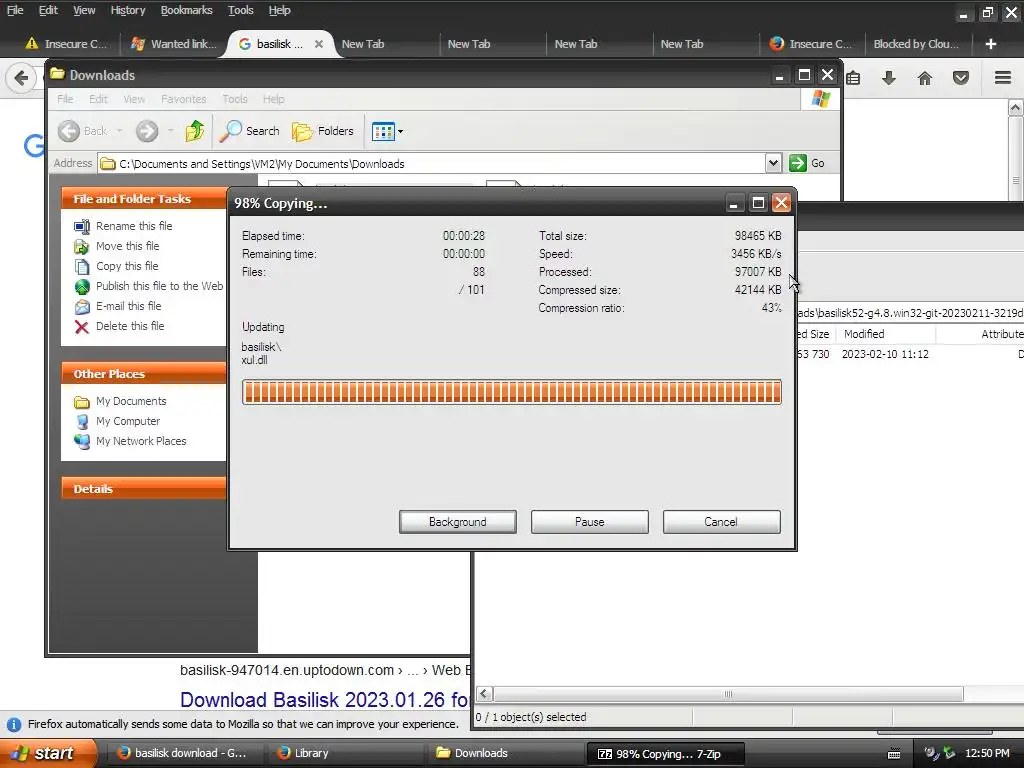The image size is (1024, 768).
Task: Collapse the File and Folder Tasks header
Action: pyautogui.click(x=144, y=199)
